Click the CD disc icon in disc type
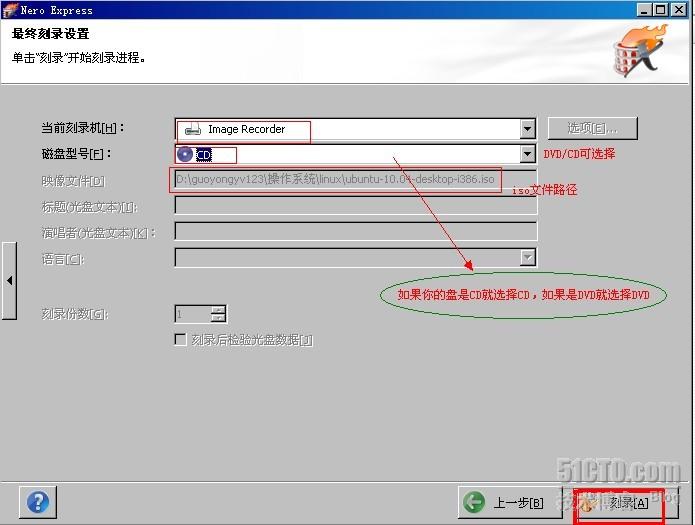The width and height of the screenshot is (695, 525). coord(185,154)
